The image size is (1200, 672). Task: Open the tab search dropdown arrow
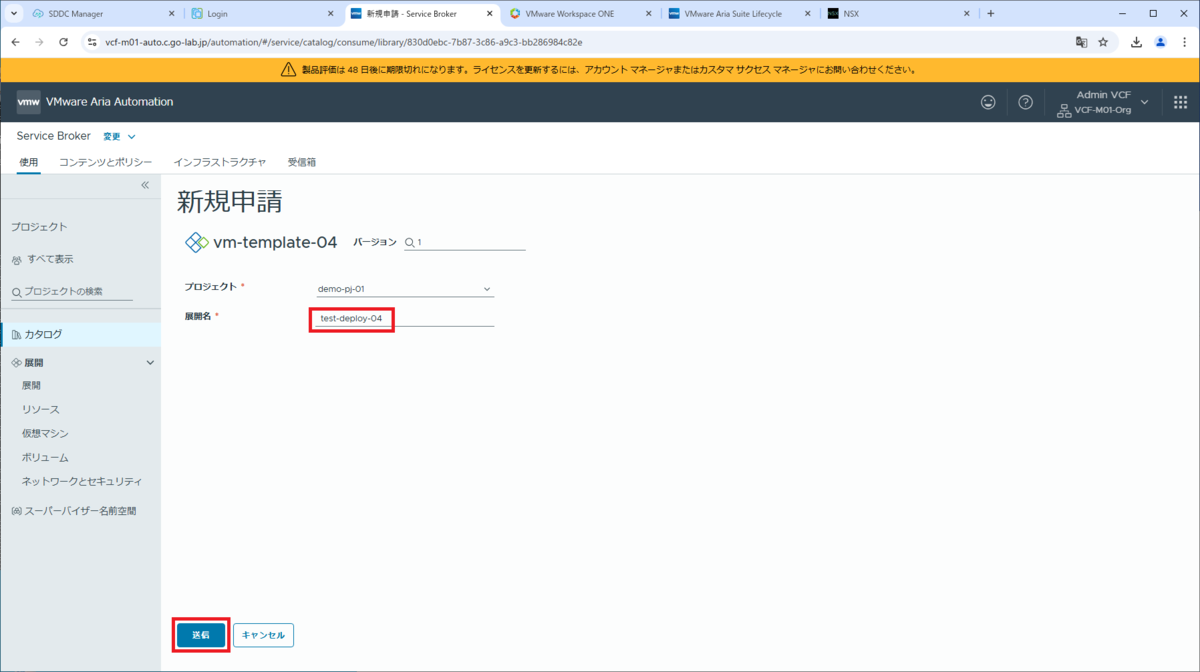coord(14,14)
